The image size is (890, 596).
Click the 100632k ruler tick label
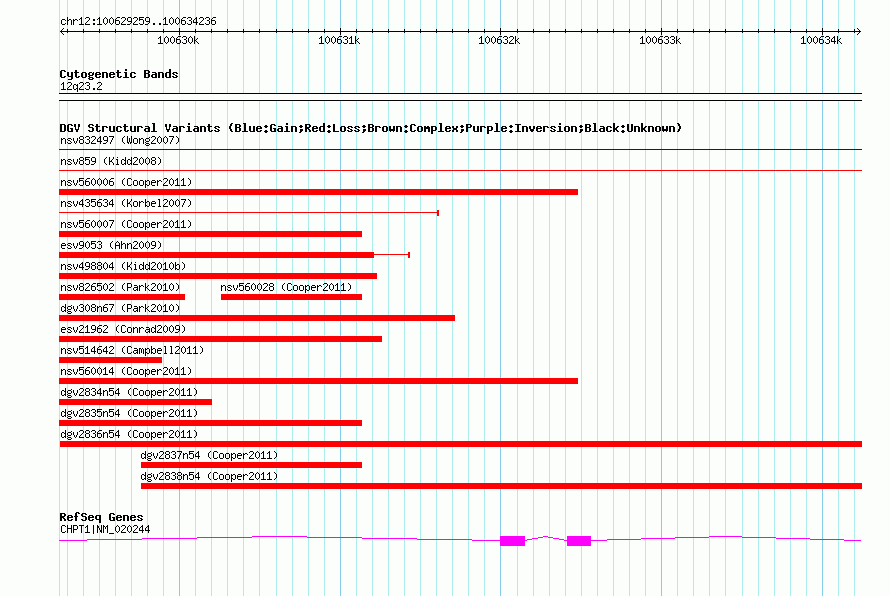pyautogui.click(x=499, y=40)
